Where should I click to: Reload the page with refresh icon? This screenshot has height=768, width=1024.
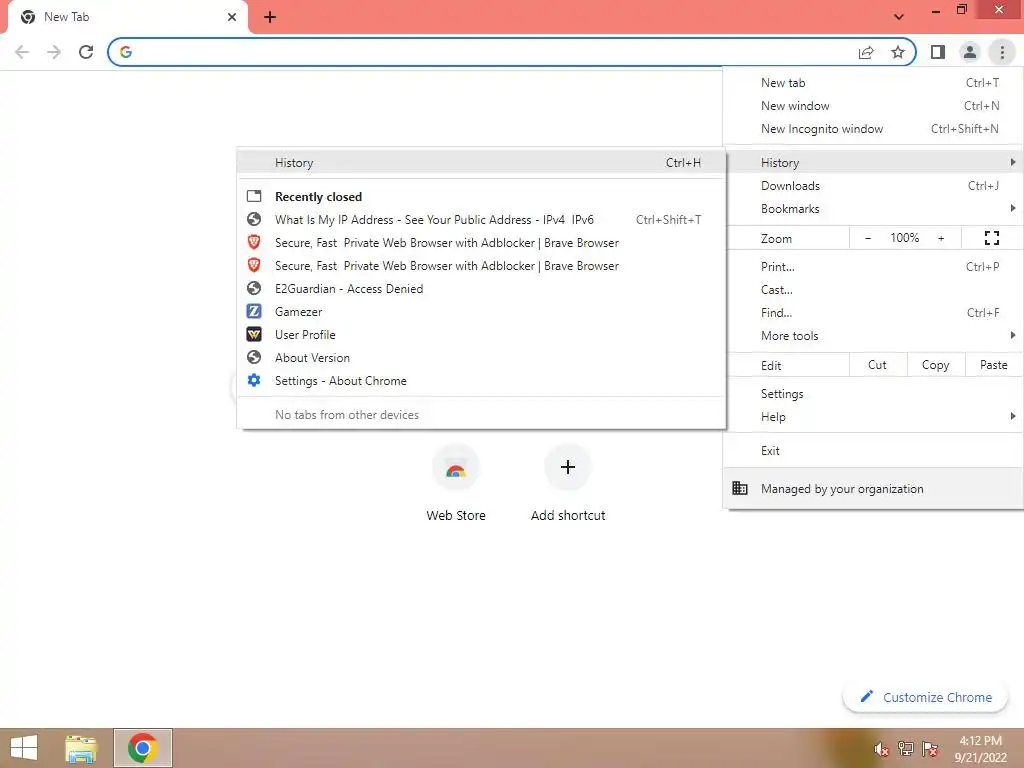point(86,52)
